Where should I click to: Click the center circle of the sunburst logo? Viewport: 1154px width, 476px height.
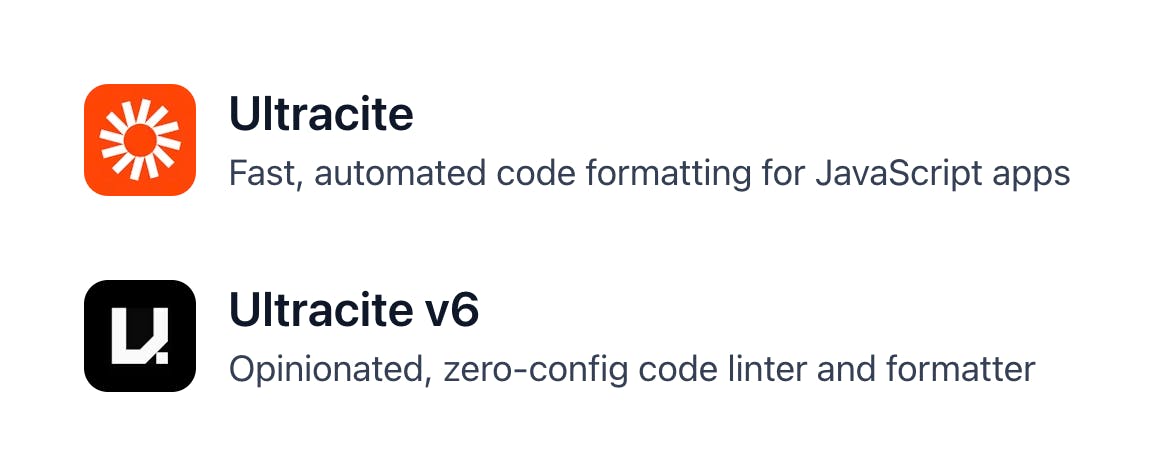pos(140,140)
